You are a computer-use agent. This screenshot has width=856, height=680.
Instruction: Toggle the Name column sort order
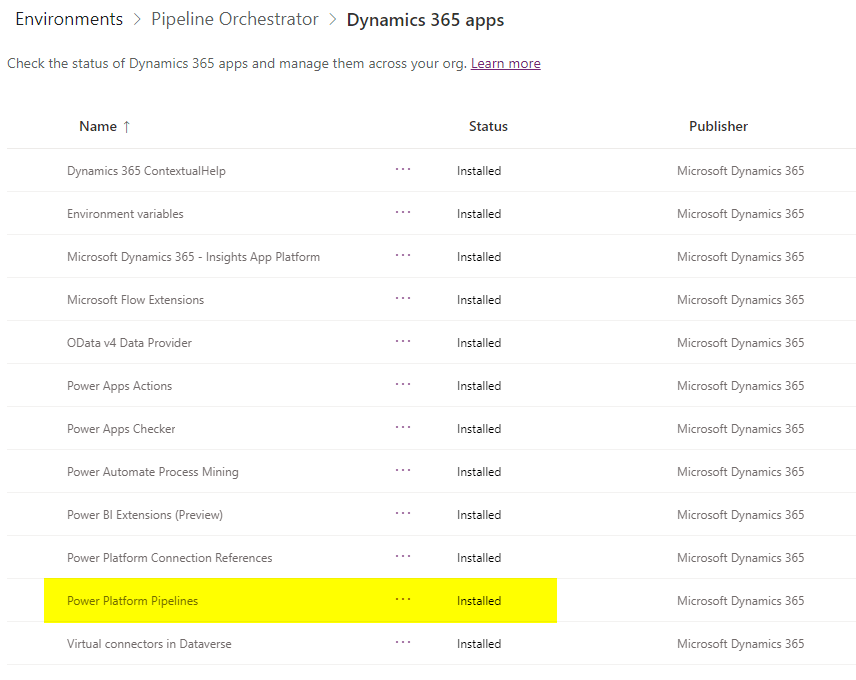105,126
